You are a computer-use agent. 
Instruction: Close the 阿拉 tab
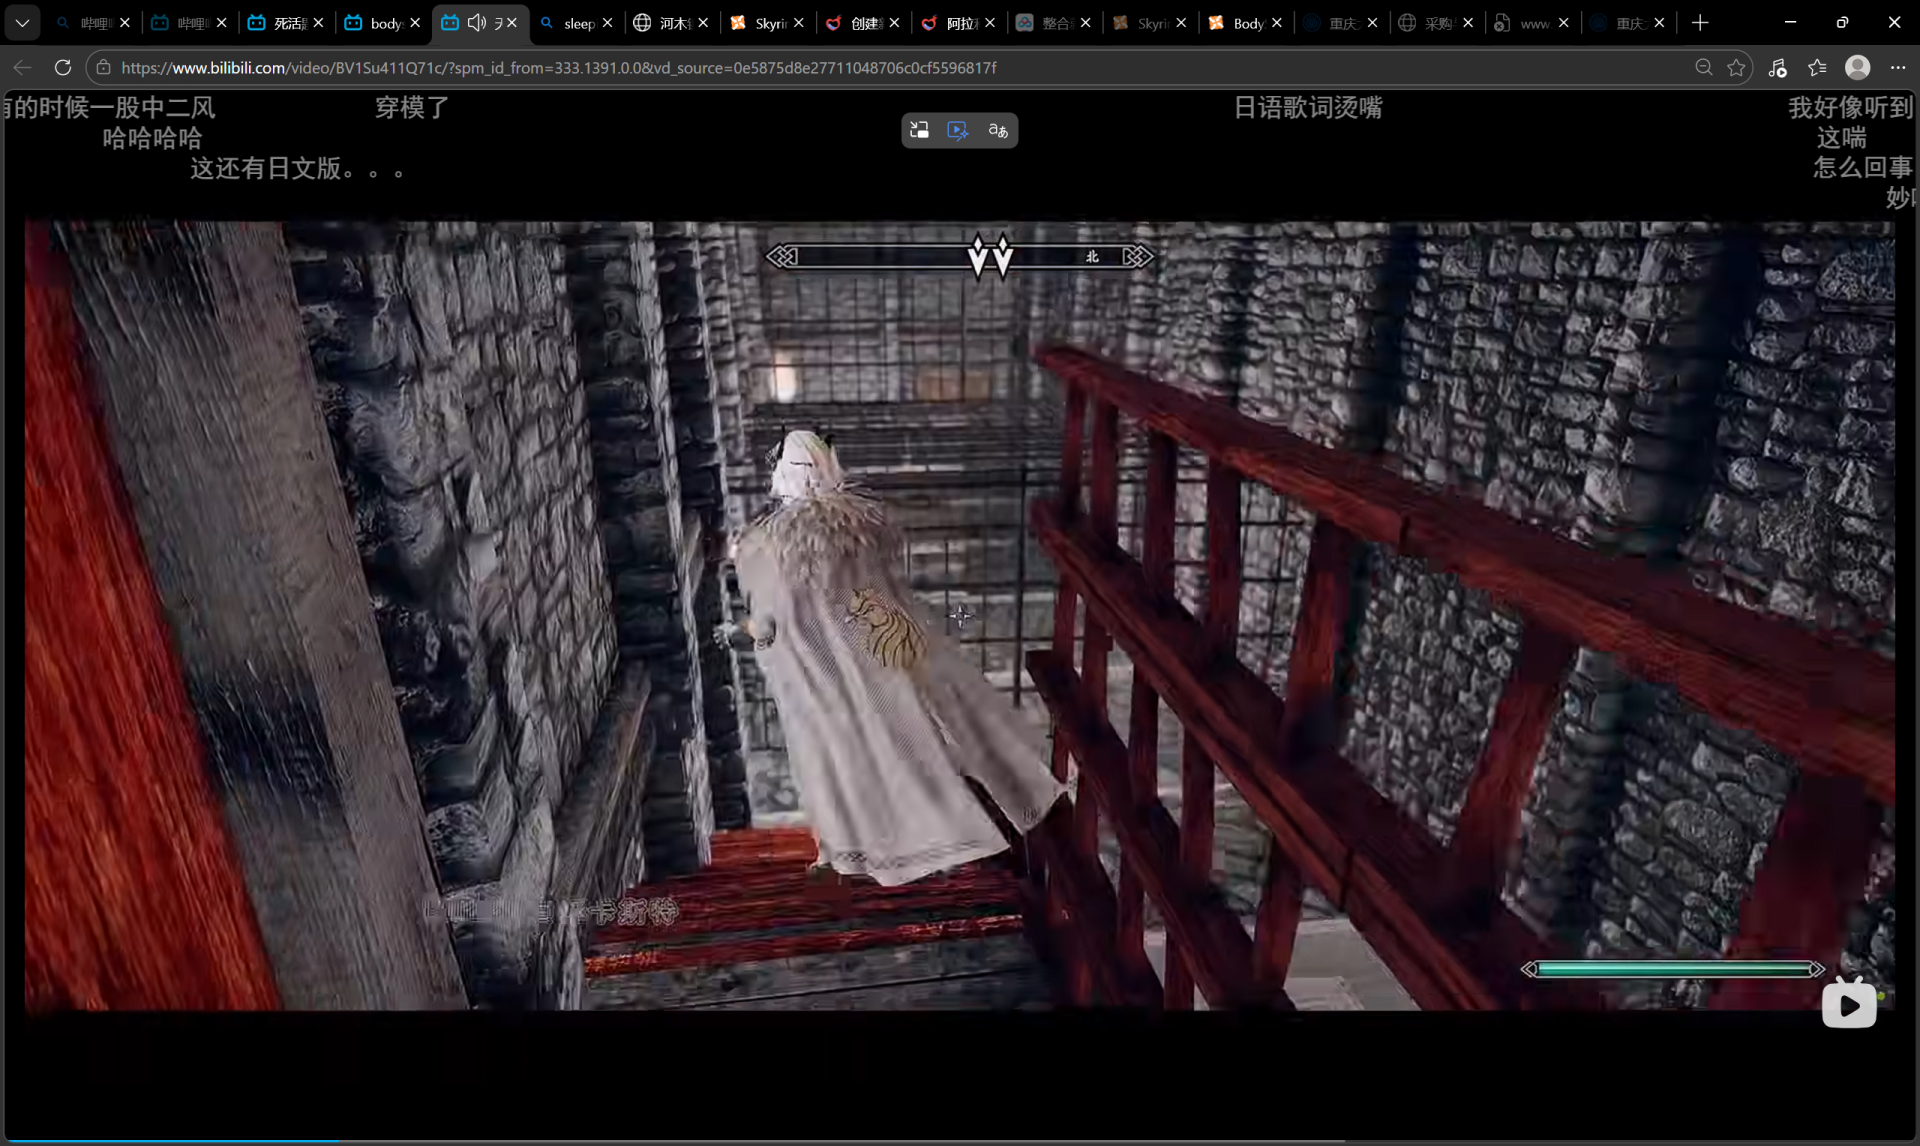pyautogui.click(x=989, y=22)
